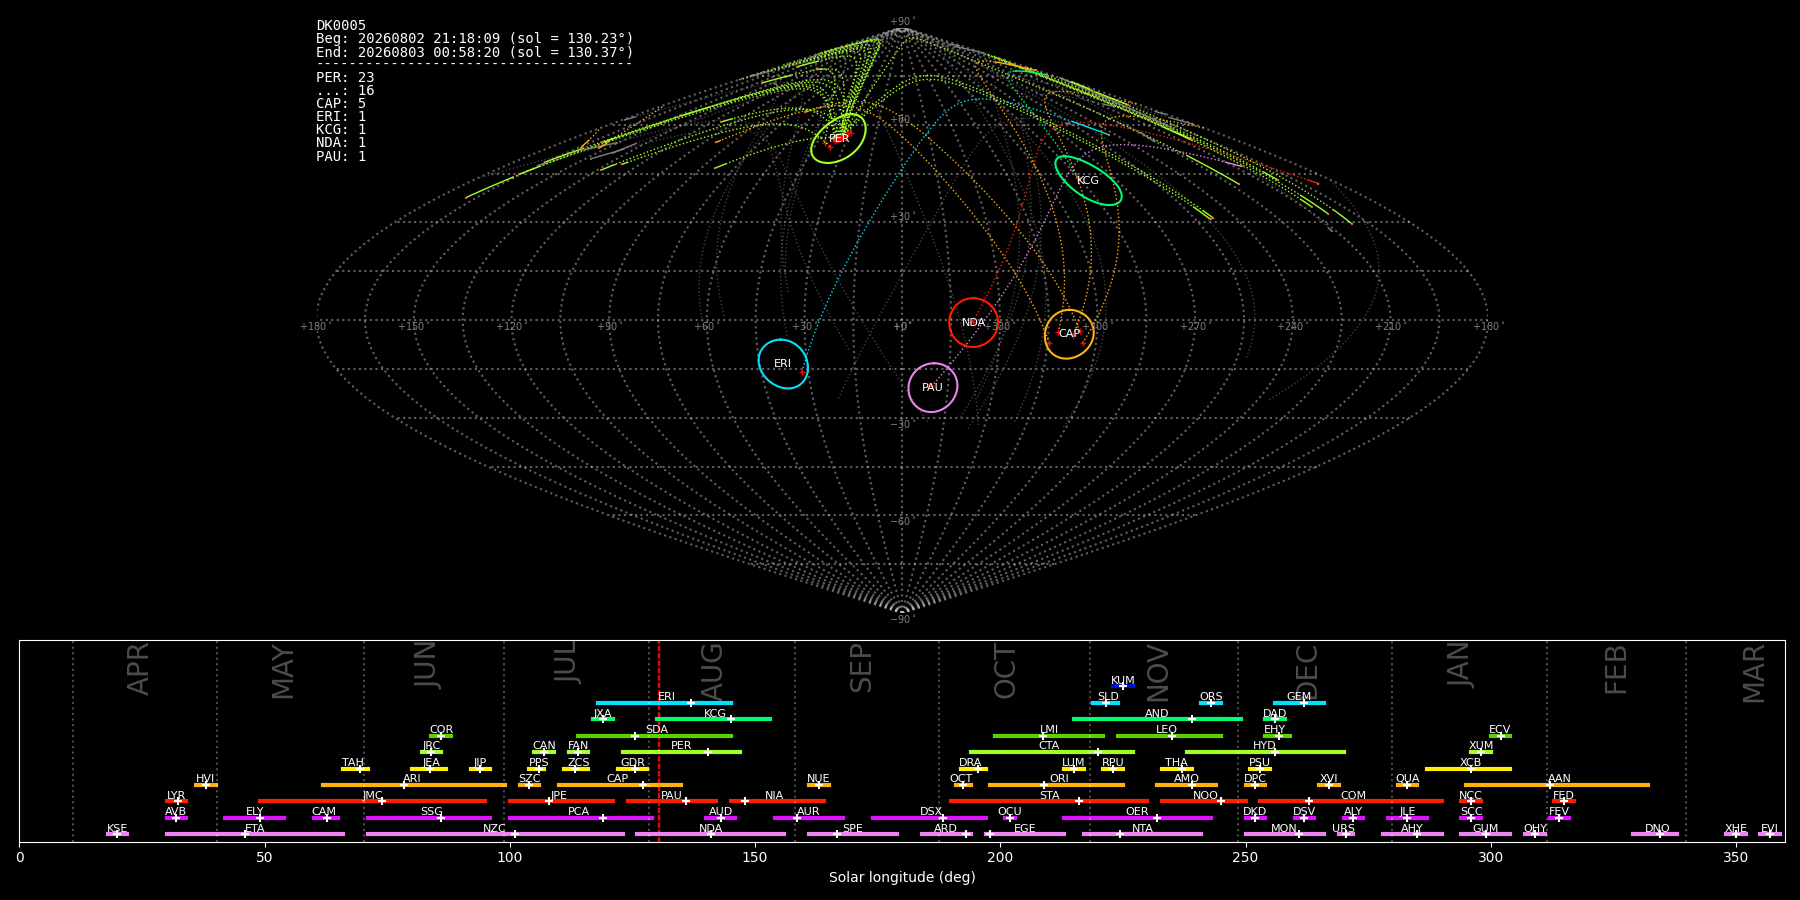Click the PER radiant ellipse on sky map
Image resolution: width=1800 pixels, height=900 pixels.
(838, 138)
